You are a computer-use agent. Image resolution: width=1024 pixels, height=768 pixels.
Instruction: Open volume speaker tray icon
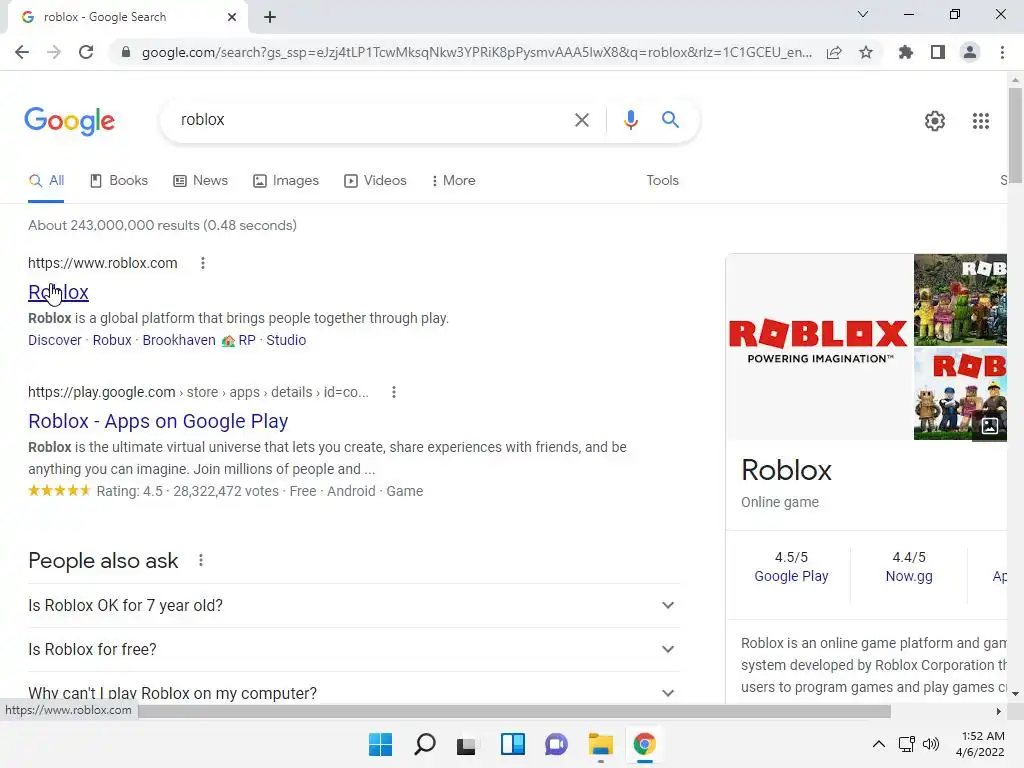point(931,744)
